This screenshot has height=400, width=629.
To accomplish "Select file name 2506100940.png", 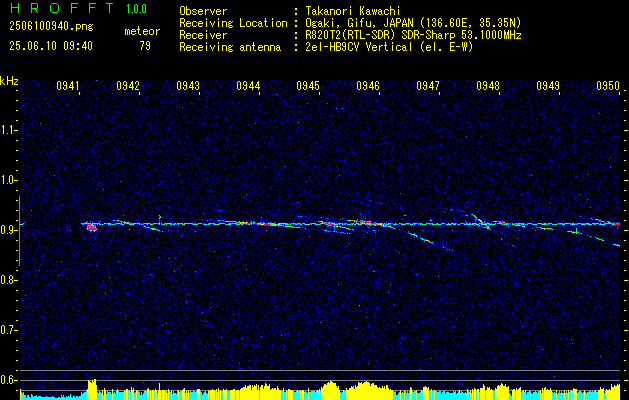I will [51, 27].
